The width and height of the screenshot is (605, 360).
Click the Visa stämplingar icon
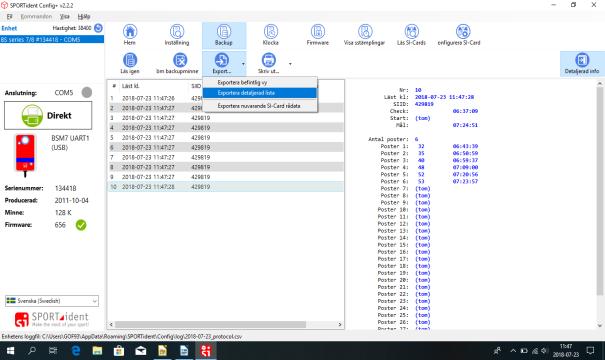click(365, 32)
